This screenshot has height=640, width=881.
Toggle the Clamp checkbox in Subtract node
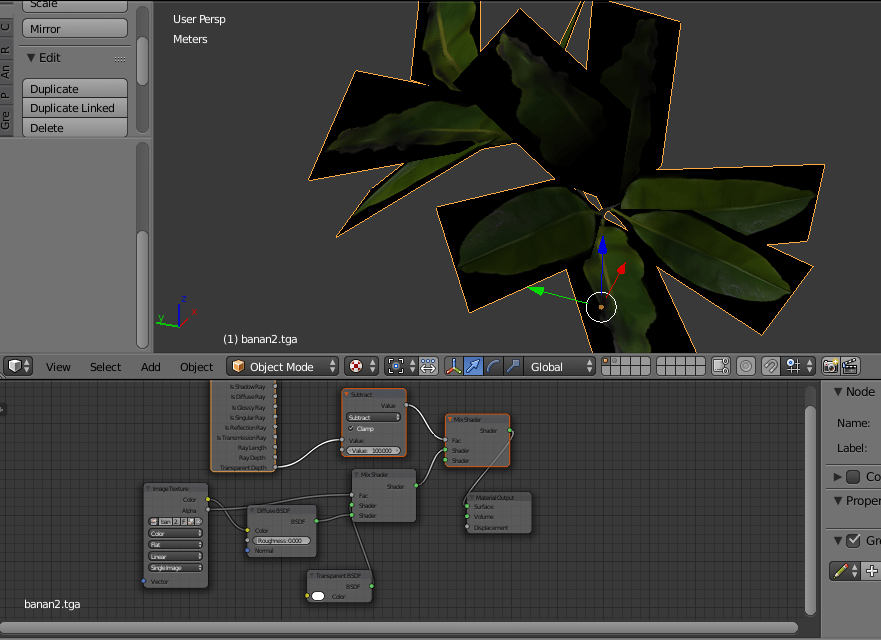(x=351, y=428)
